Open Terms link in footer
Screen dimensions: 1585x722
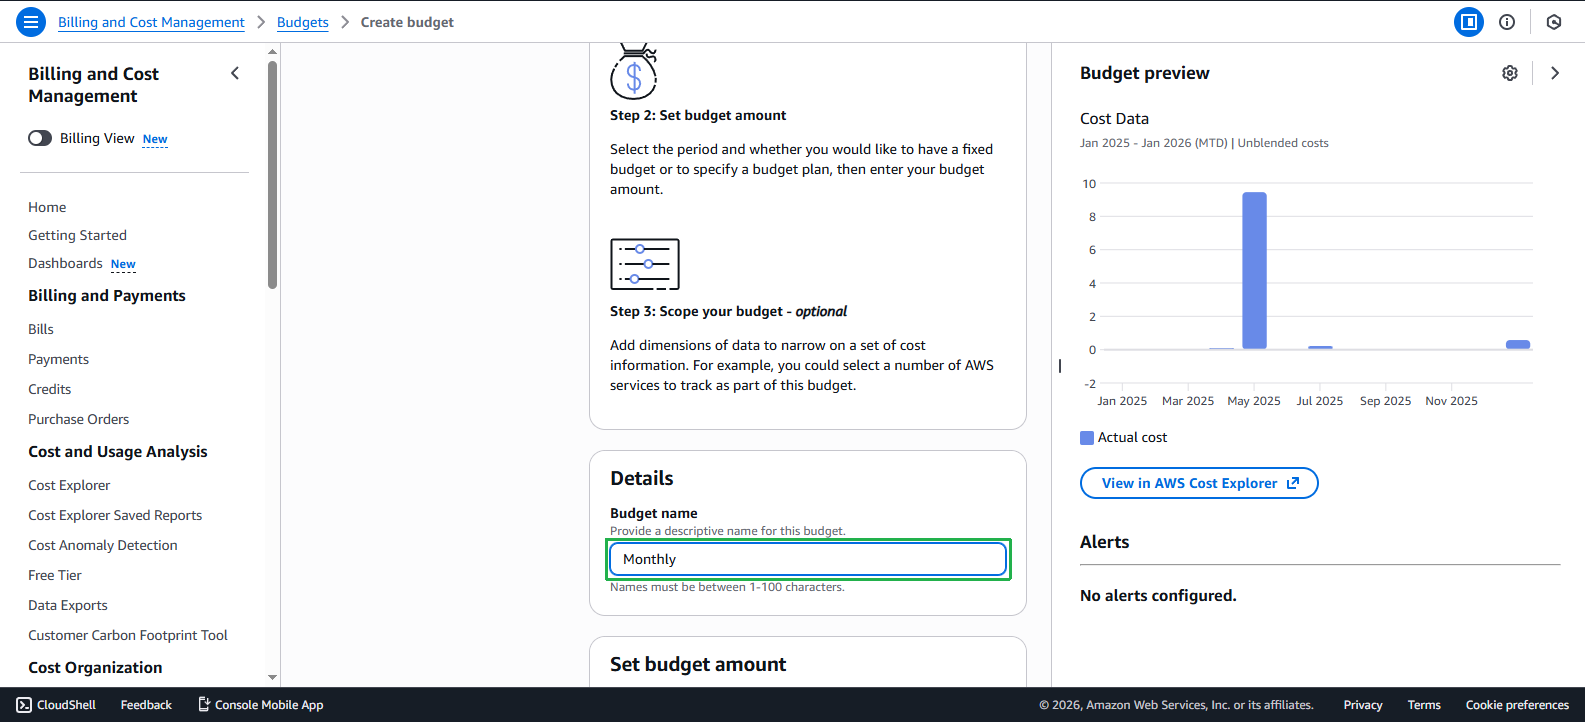(x=1424, y=705)
